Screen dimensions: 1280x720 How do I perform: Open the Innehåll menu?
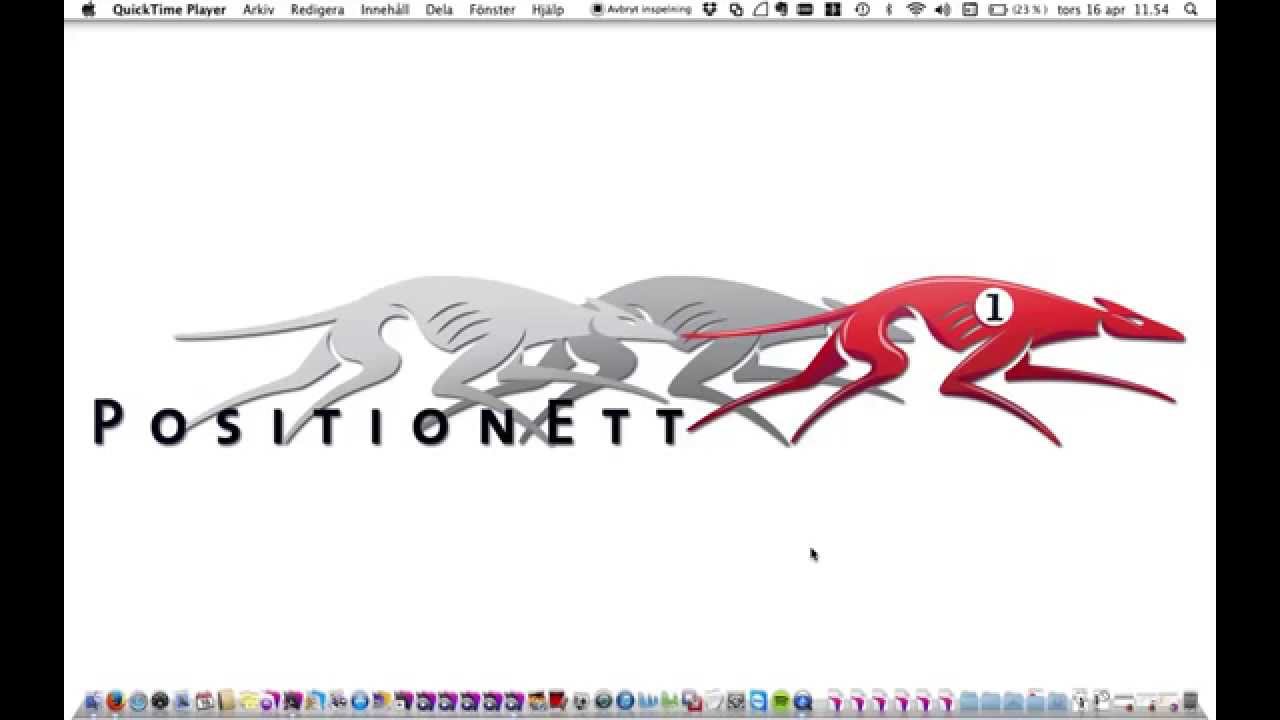[x=385, y=9]
